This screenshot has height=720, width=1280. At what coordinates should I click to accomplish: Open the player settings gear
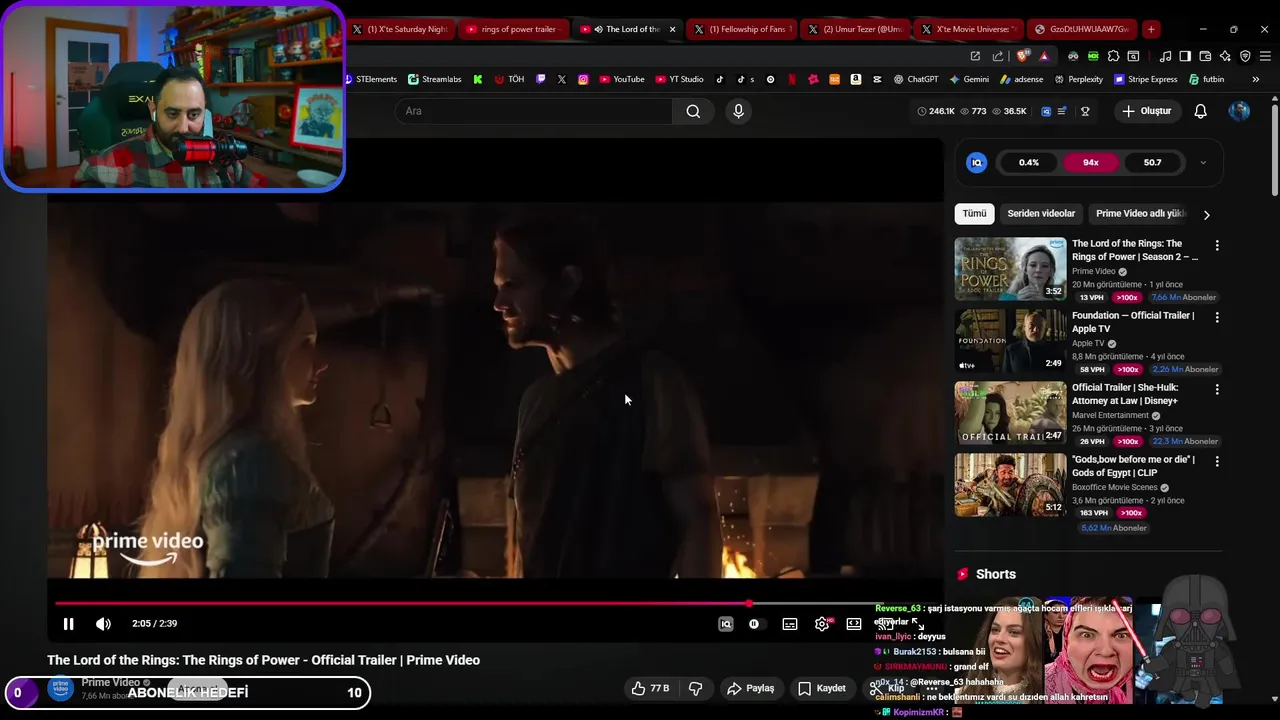[x=822, y=624]
